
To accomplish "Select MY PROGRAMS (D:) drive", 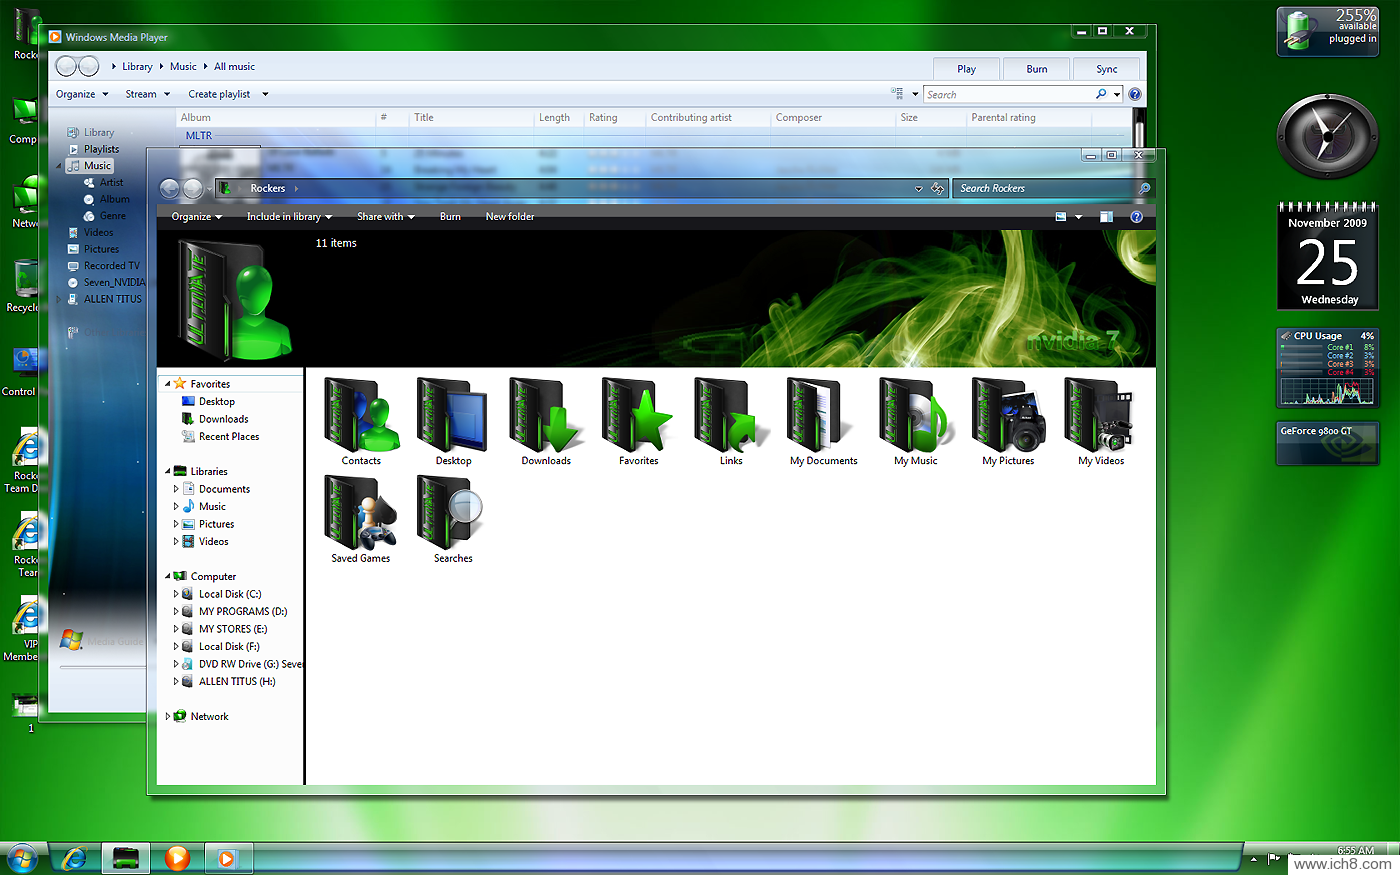I will pyautogui.click(x=243, y=612).
